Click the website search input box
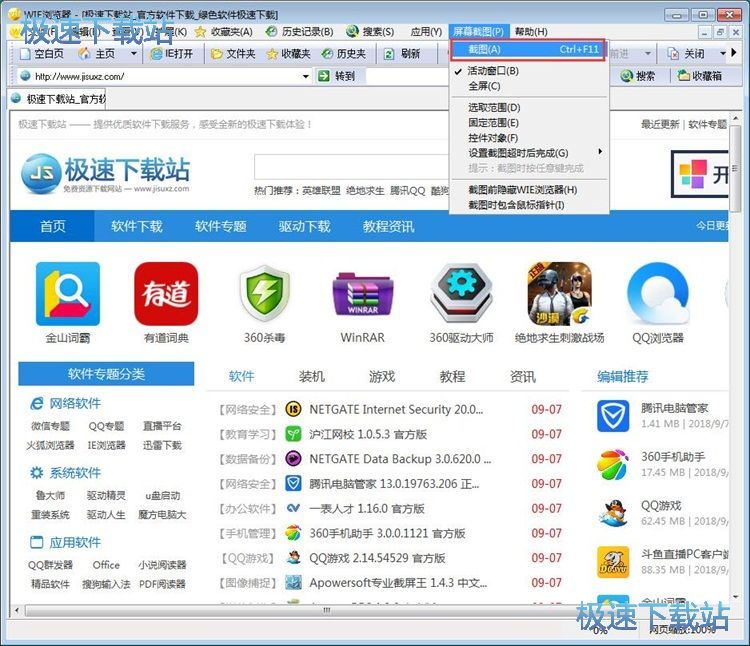This screenshot has height=646, width=750. click(x=352, y=167)
